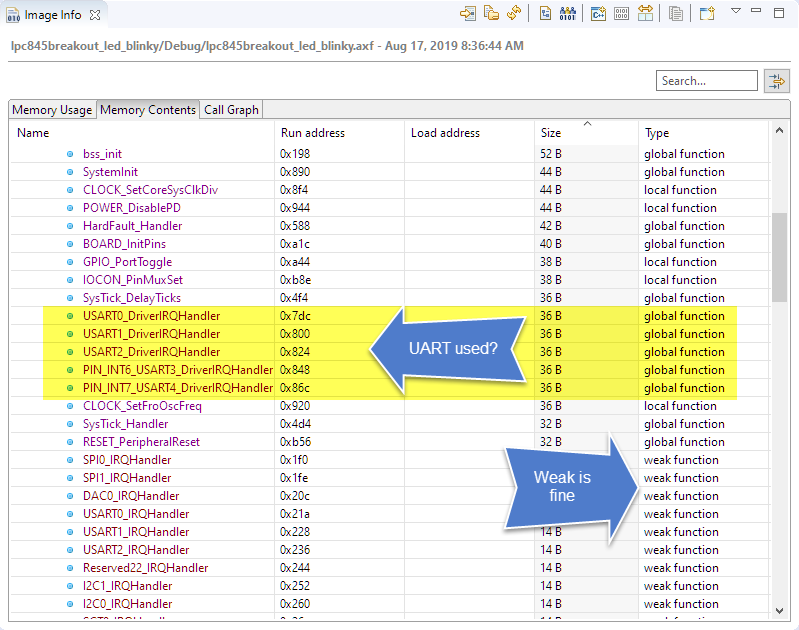Click the binary 0101 group icon
799x630 pixels.
coord(567,13)
